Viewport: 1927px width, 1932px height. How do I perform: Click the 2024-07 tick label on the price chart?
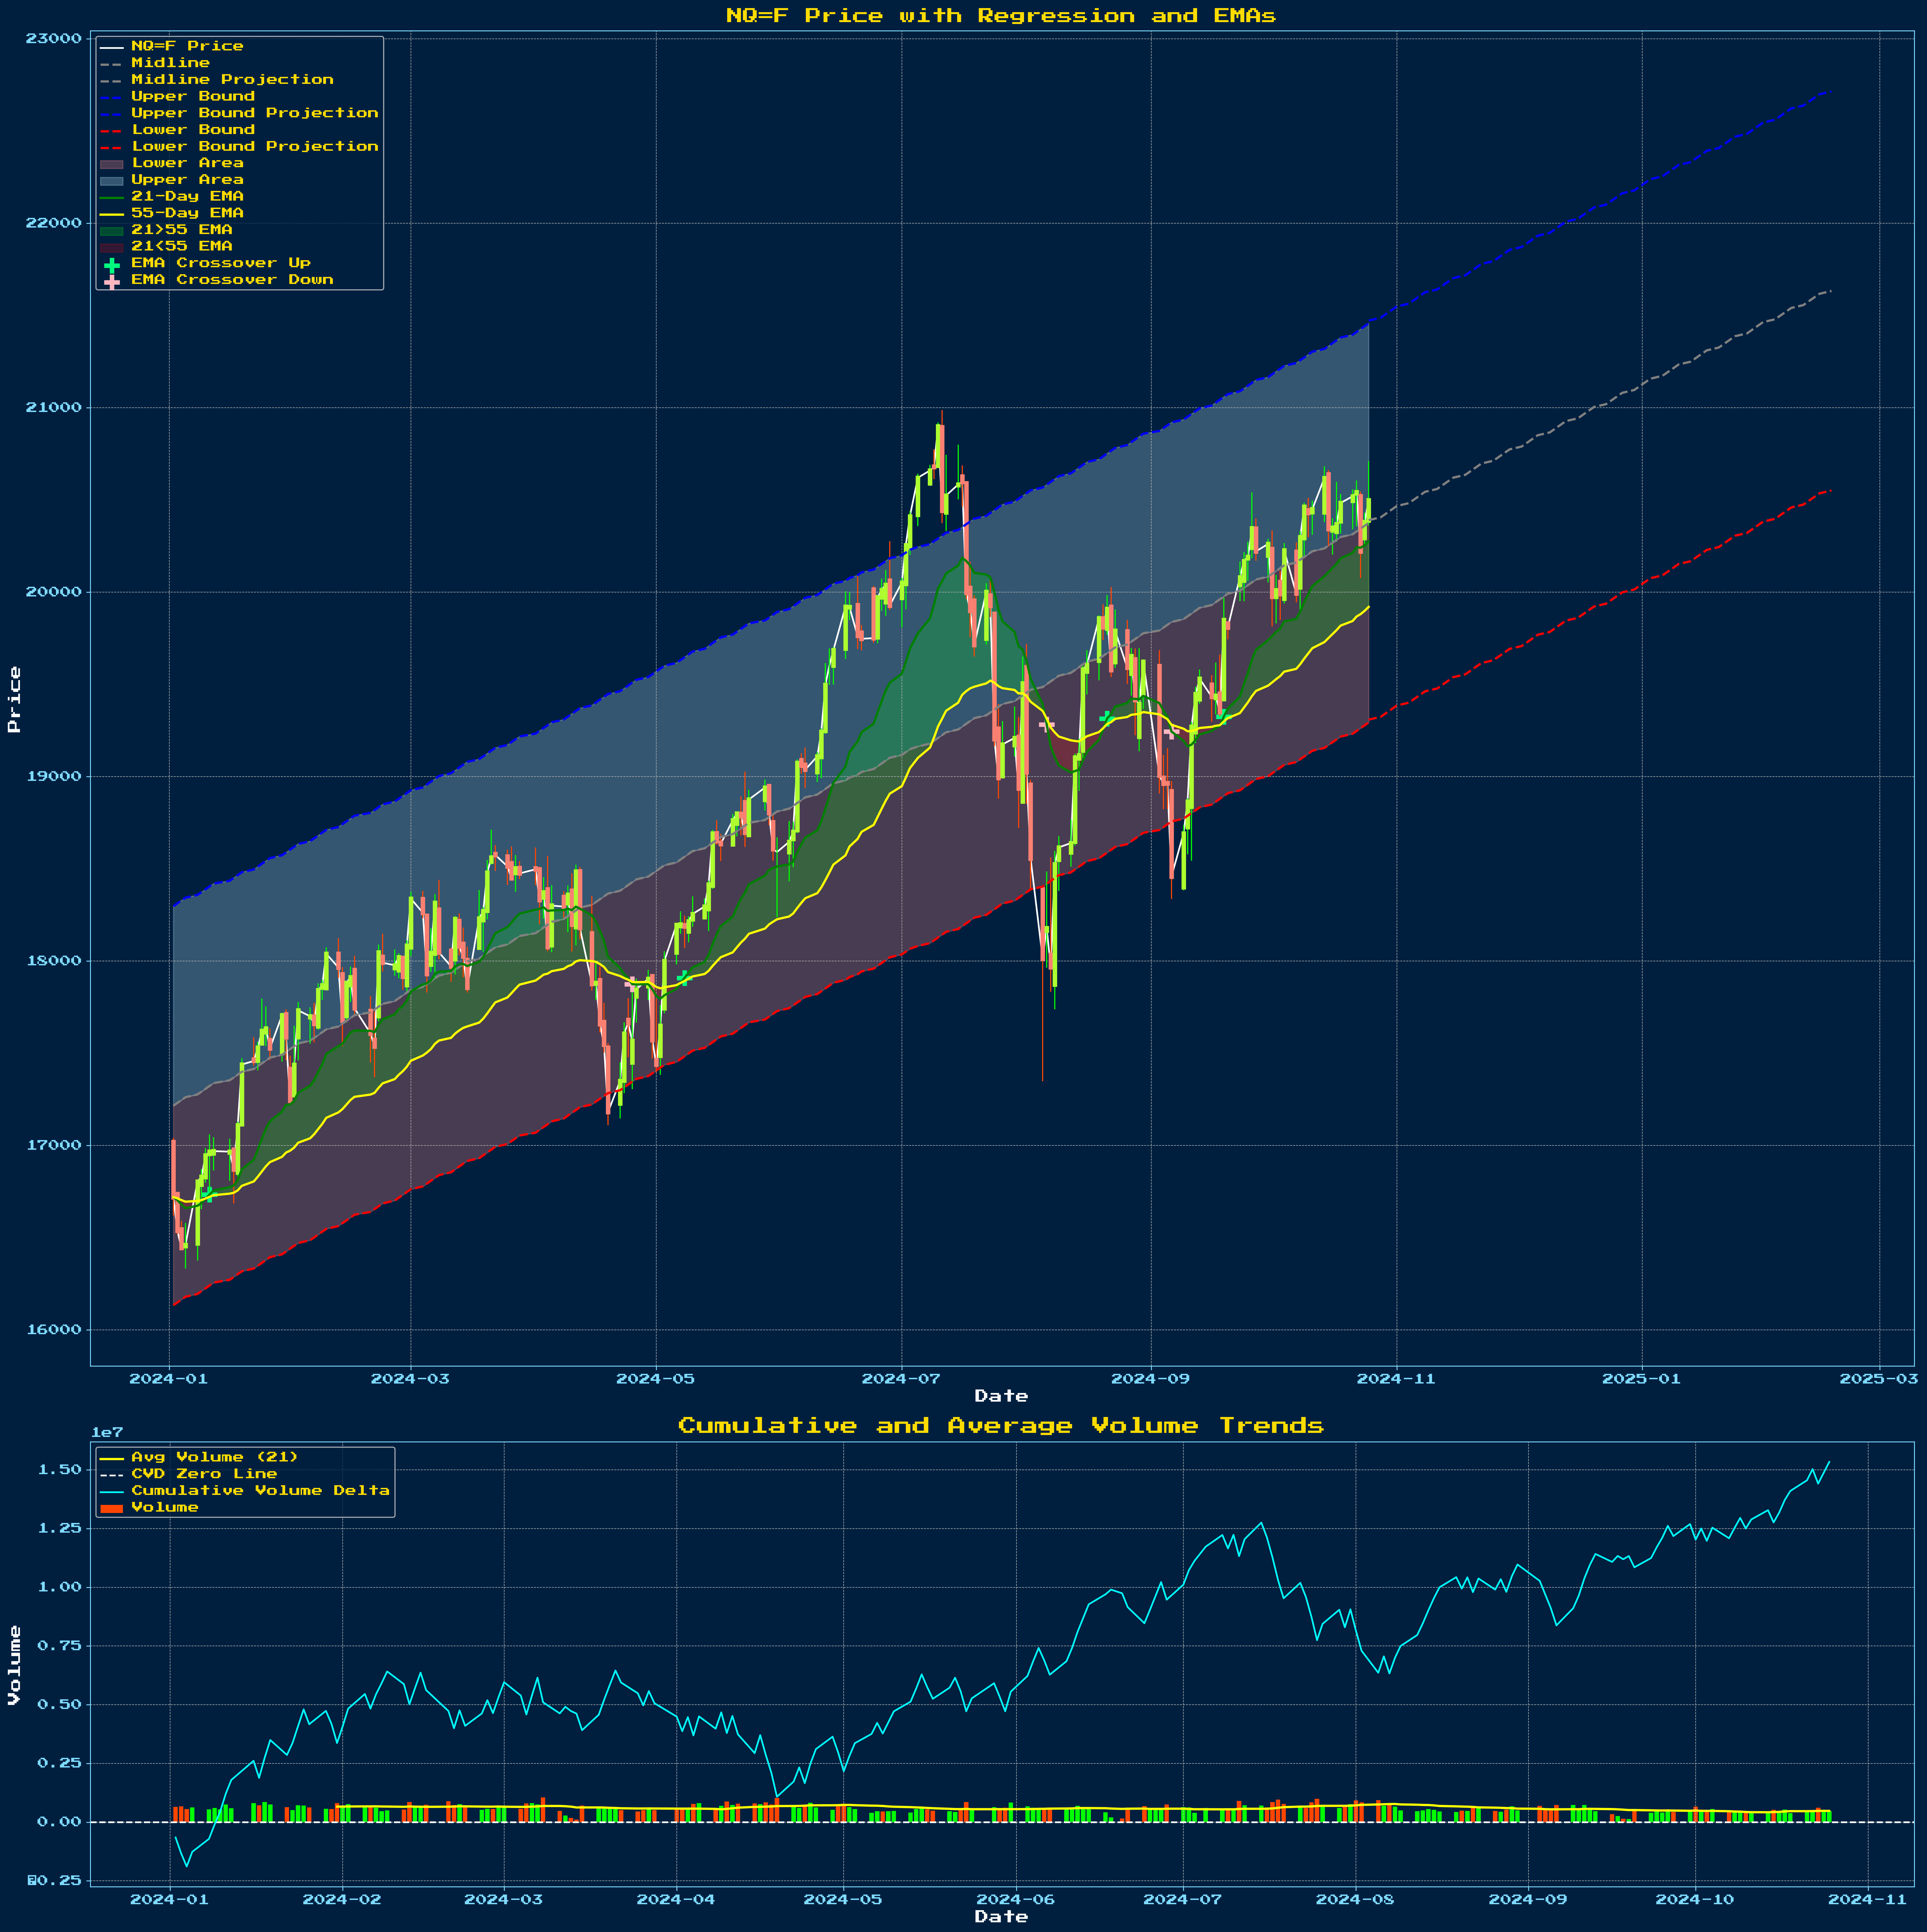point(901,1379)
